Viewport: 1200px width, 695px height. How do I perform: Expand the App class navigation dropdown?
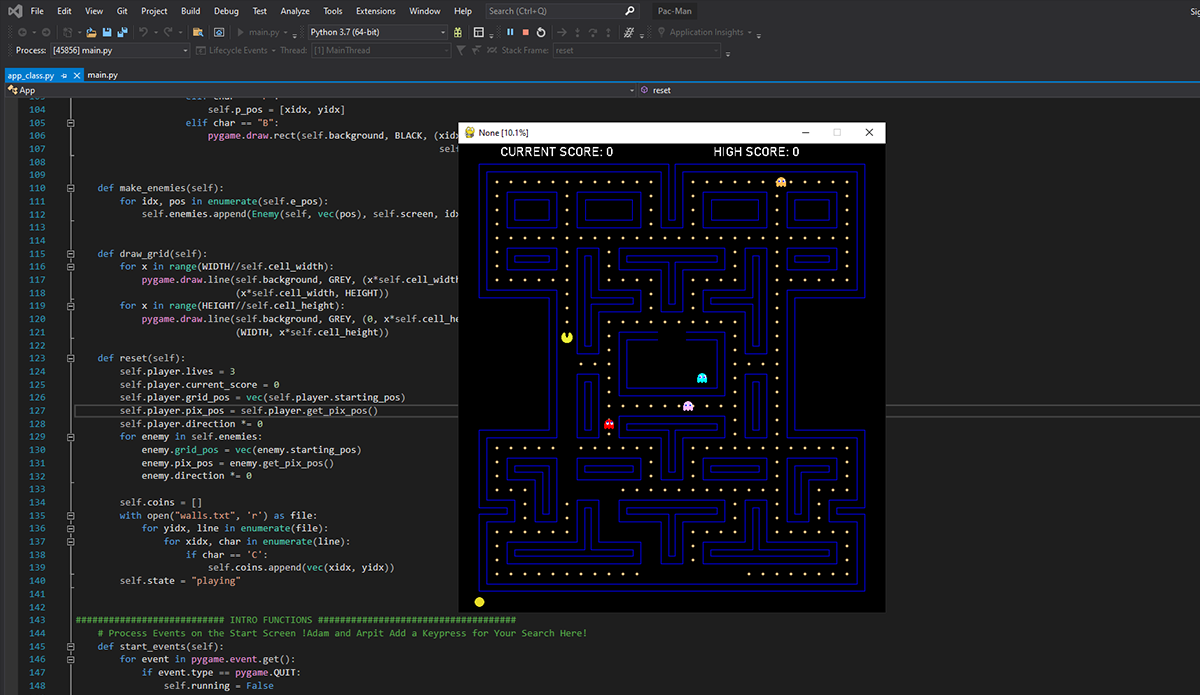[321, 90]
